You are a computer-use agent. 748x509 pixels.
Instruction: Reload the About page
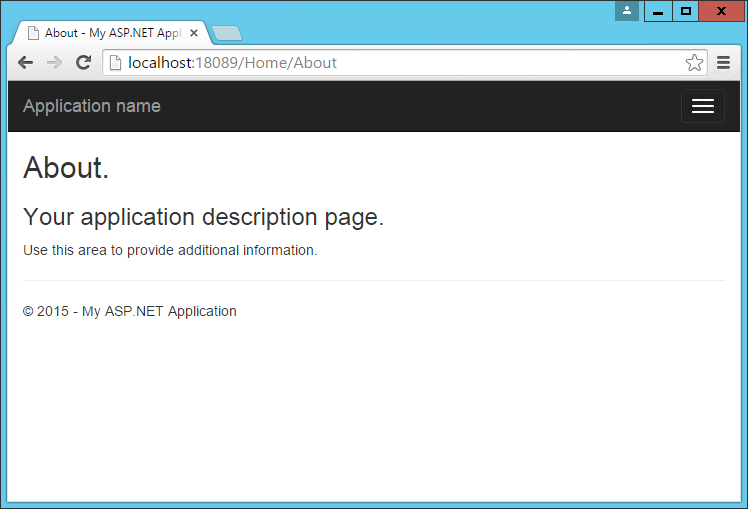(84, 63)
